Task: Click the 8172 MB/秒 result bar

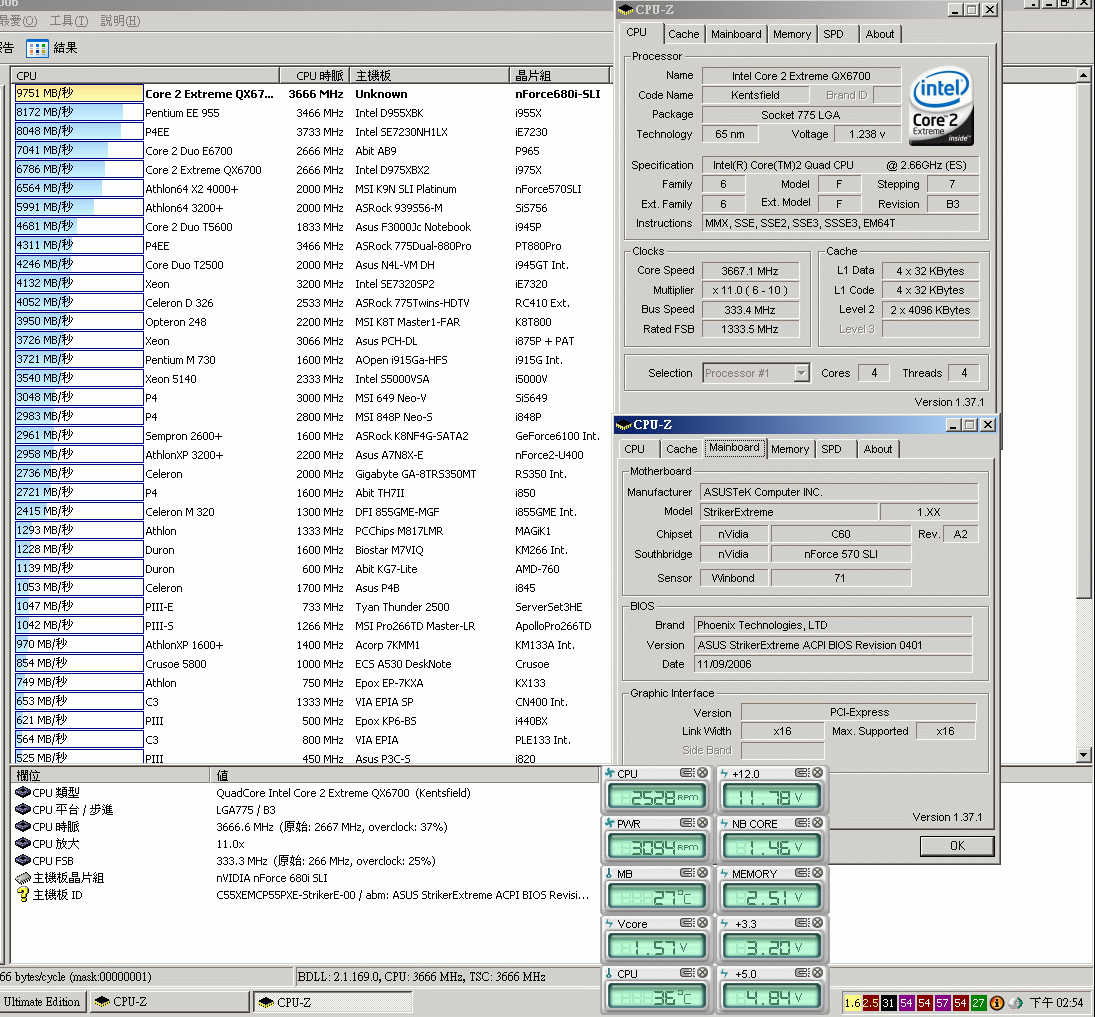Action: pyautogui.click(x=79, y=112)
